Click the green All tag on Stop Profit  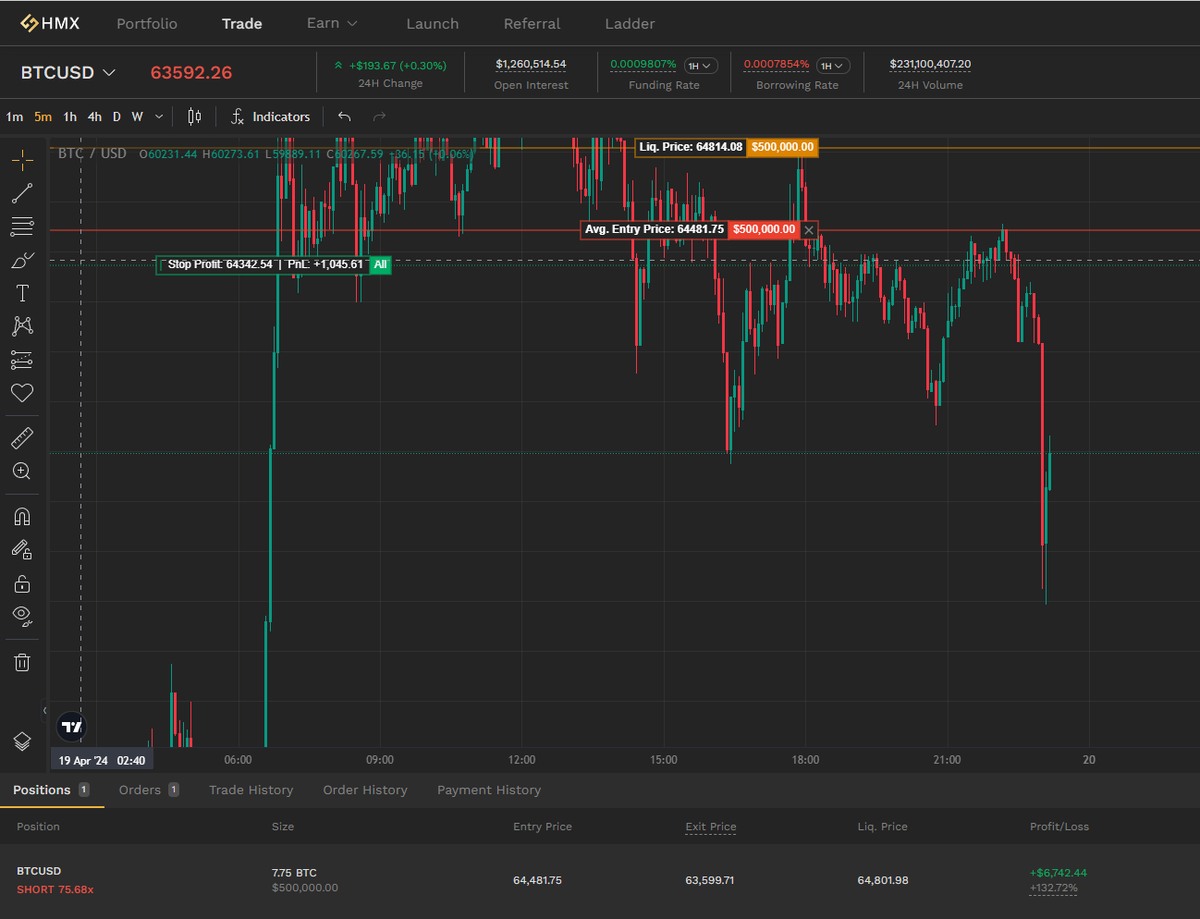pos(380,265)
